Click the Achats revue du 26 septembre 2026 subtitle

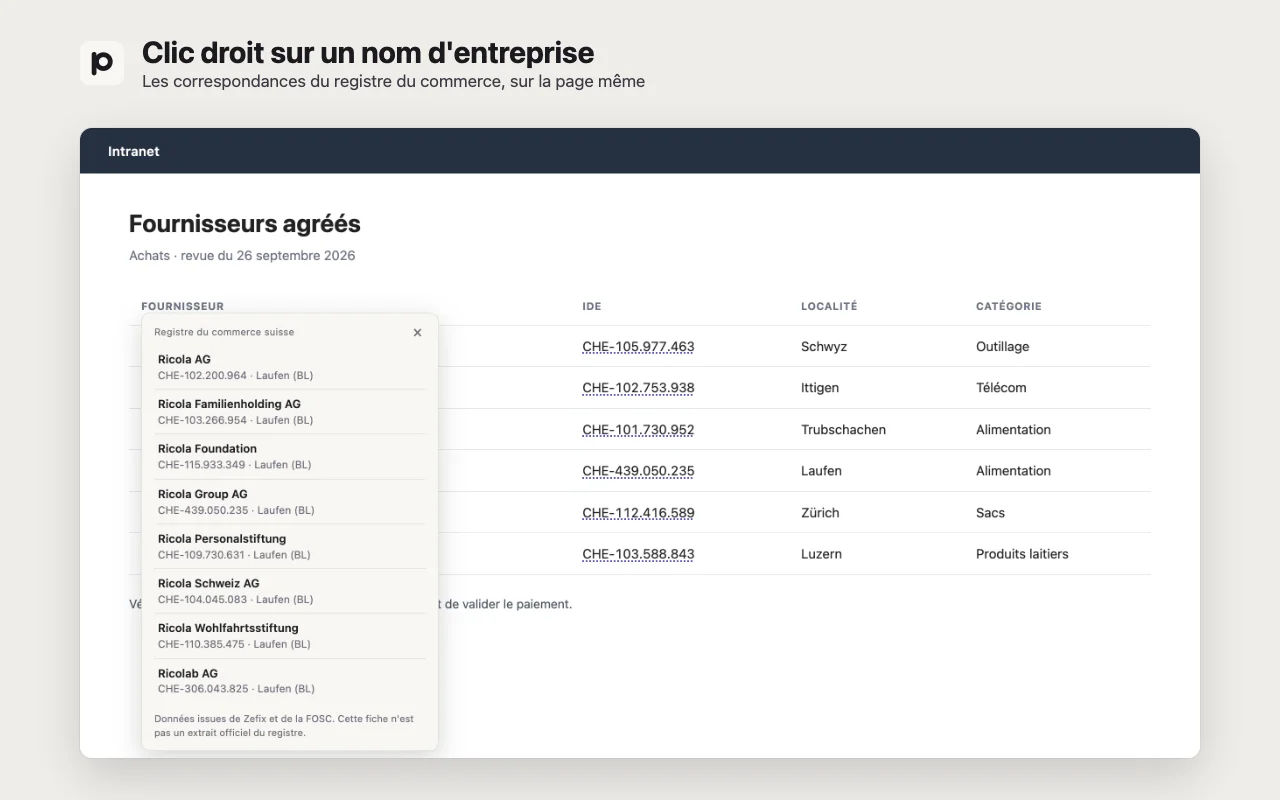(242, 256)
